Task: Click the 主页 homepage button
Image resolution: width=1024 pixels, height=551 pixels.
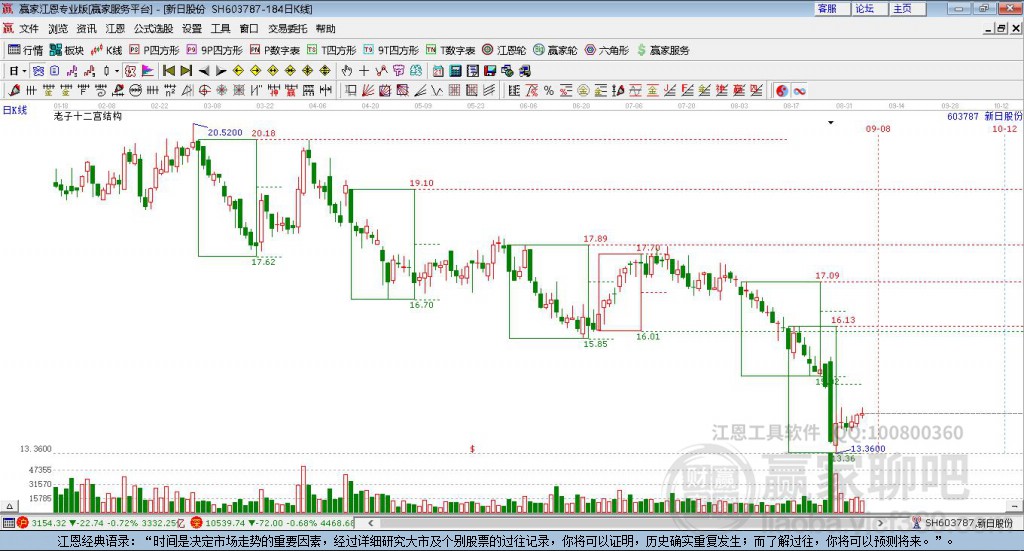Action: [907, 8]
